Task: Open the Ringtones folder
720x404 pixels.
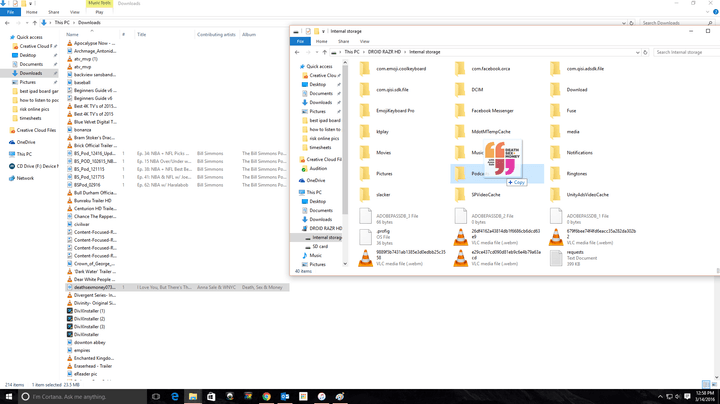Action: (568, 174)
